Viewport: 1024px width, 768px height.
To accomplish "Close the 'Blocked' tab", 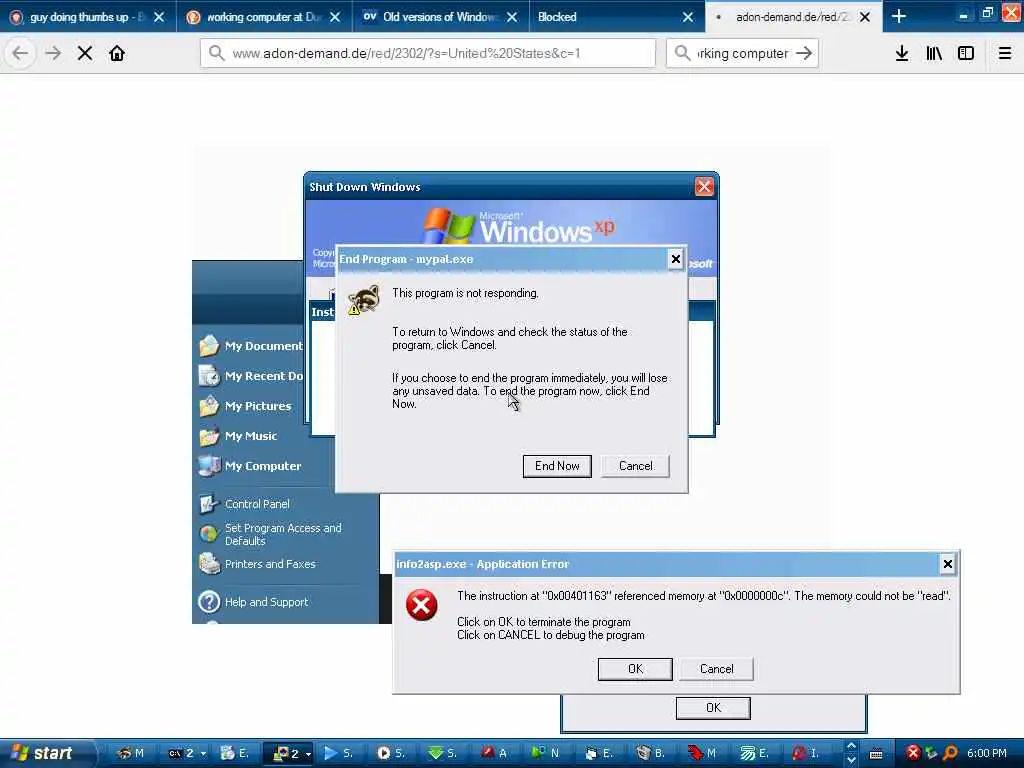I will tap(688, 17).
